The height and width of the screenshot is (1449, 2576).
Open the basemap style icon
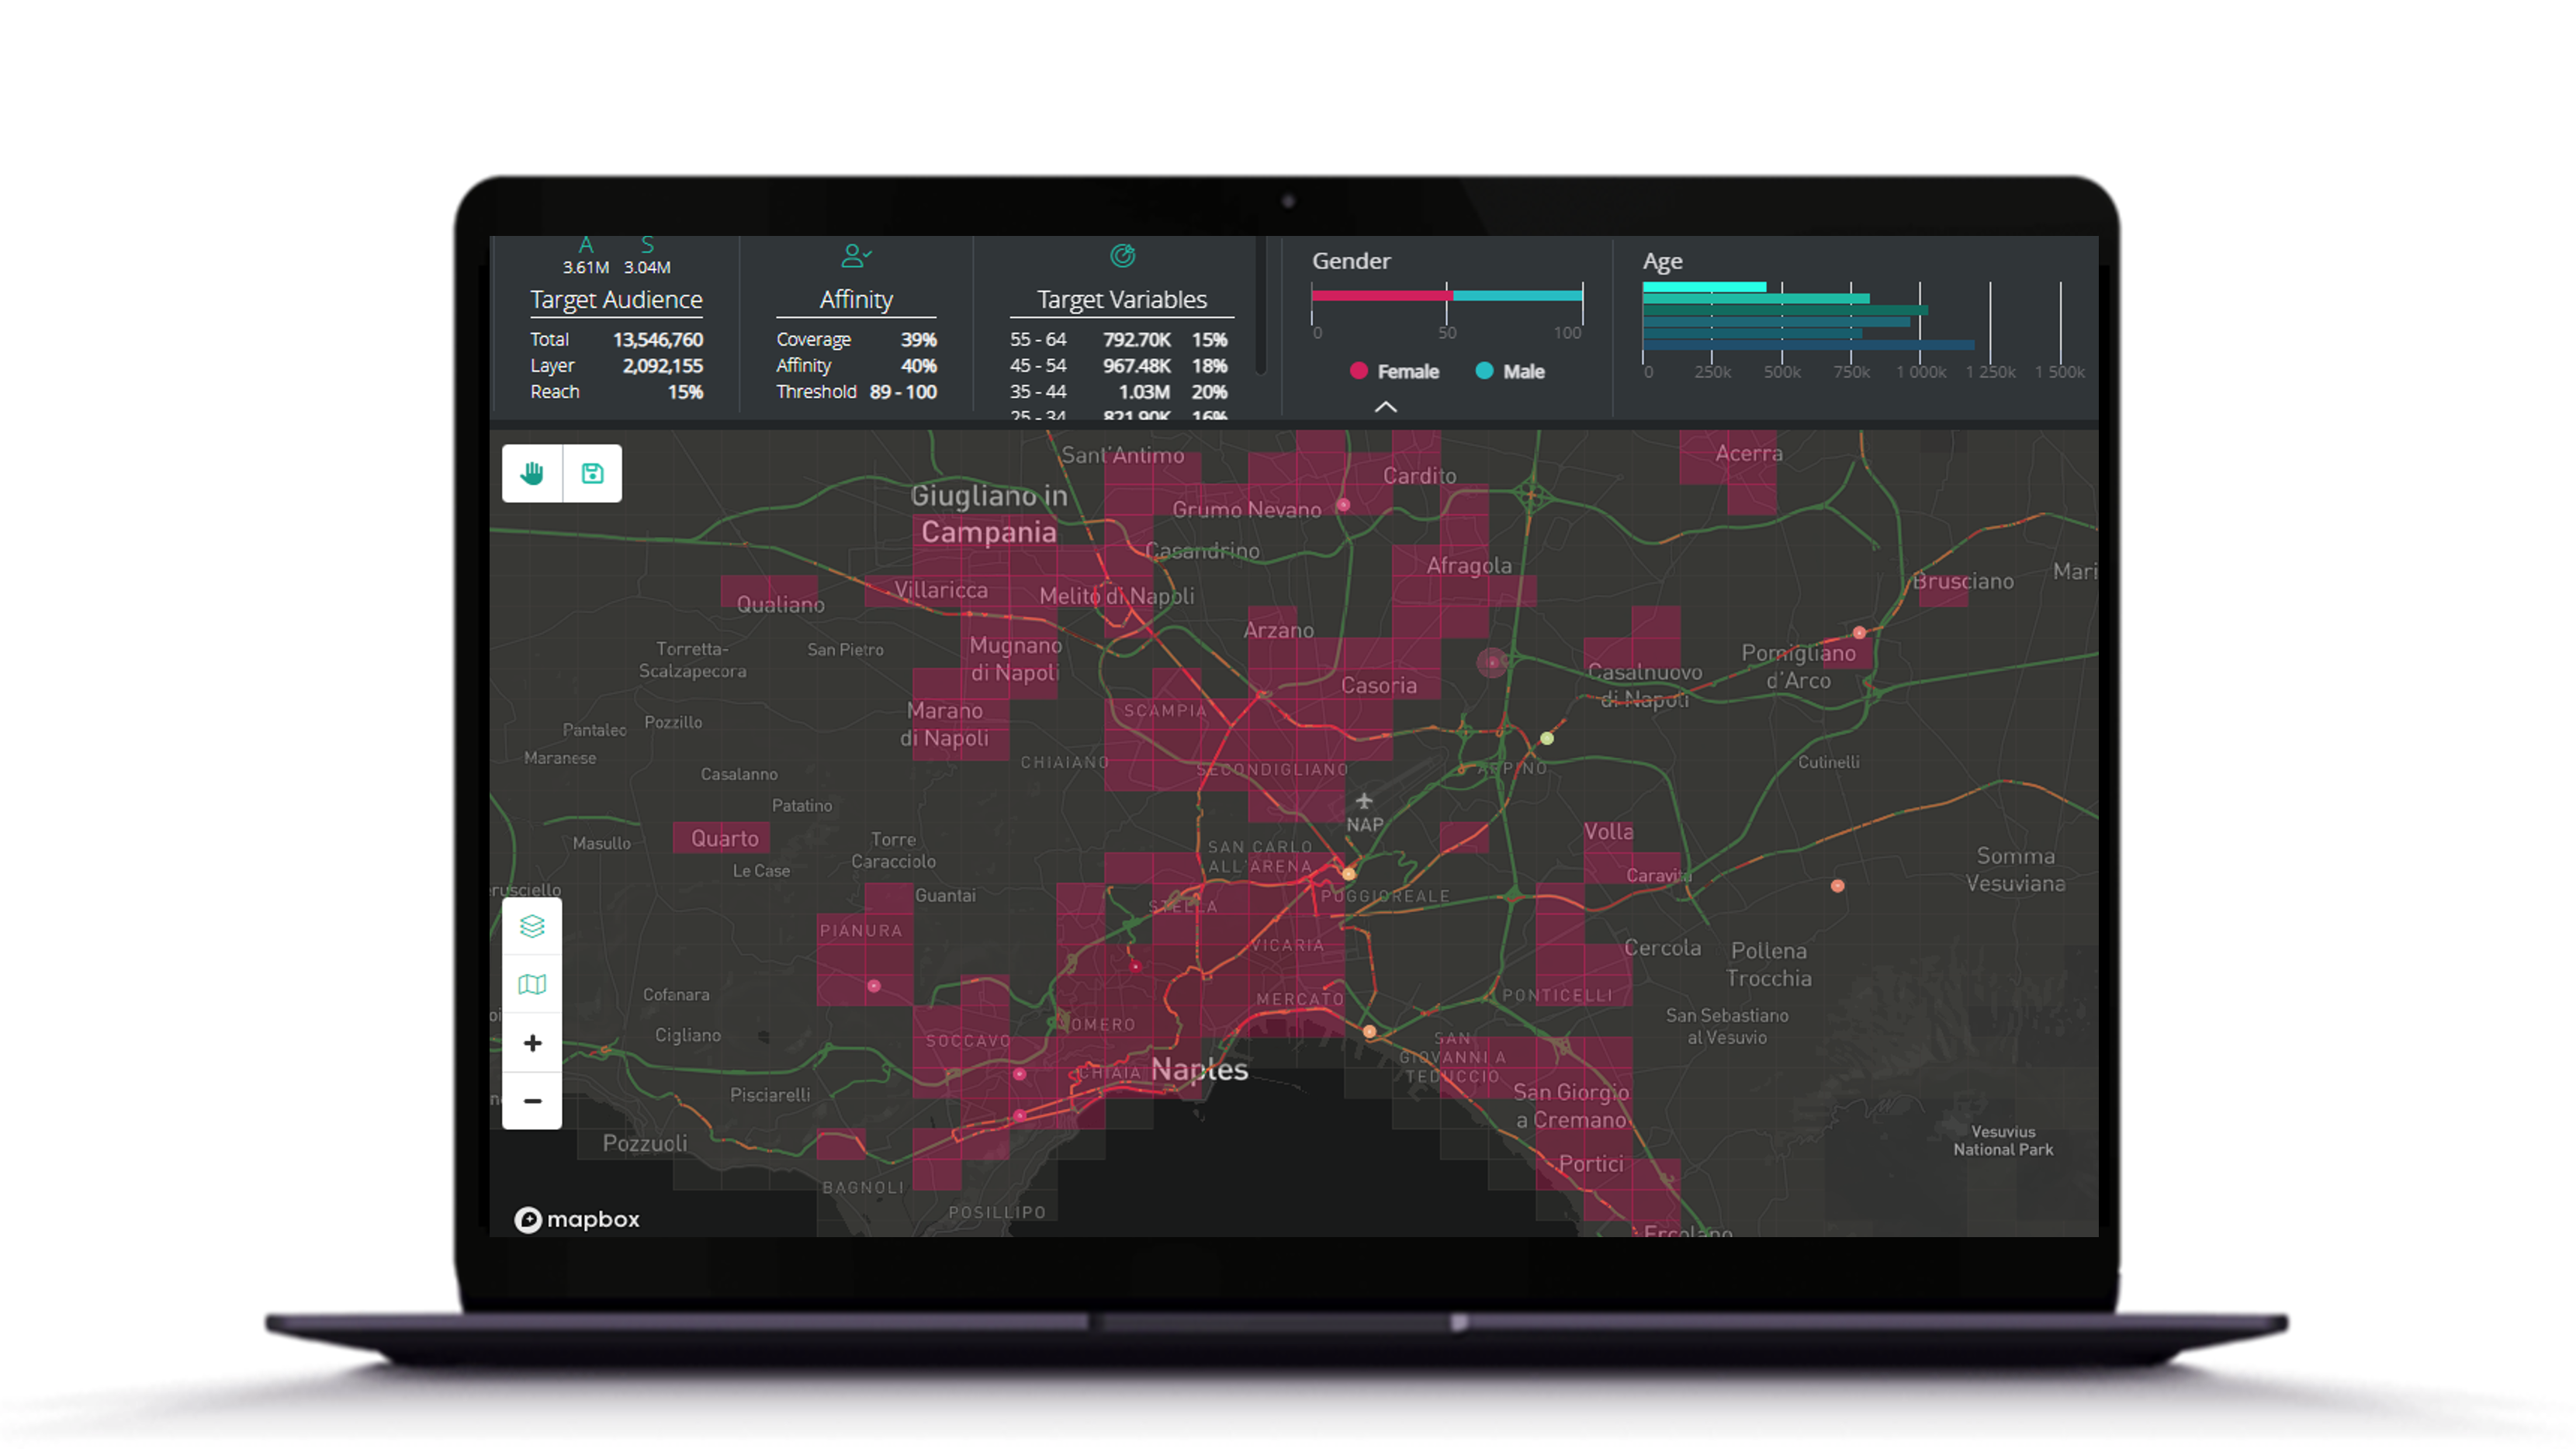point(532,984)
